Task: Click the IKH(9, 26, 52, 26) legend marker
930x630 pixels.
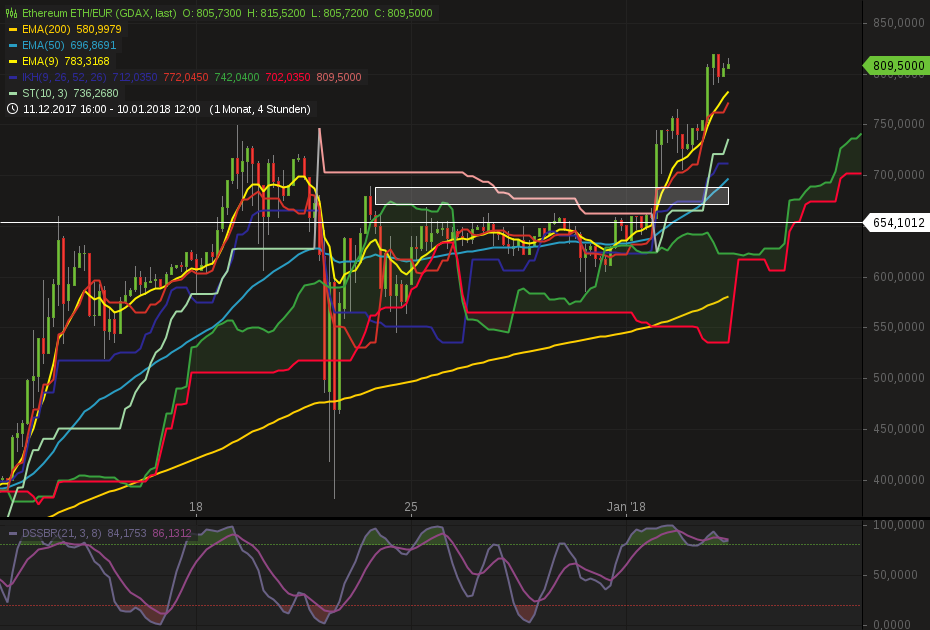Action: 11,77
